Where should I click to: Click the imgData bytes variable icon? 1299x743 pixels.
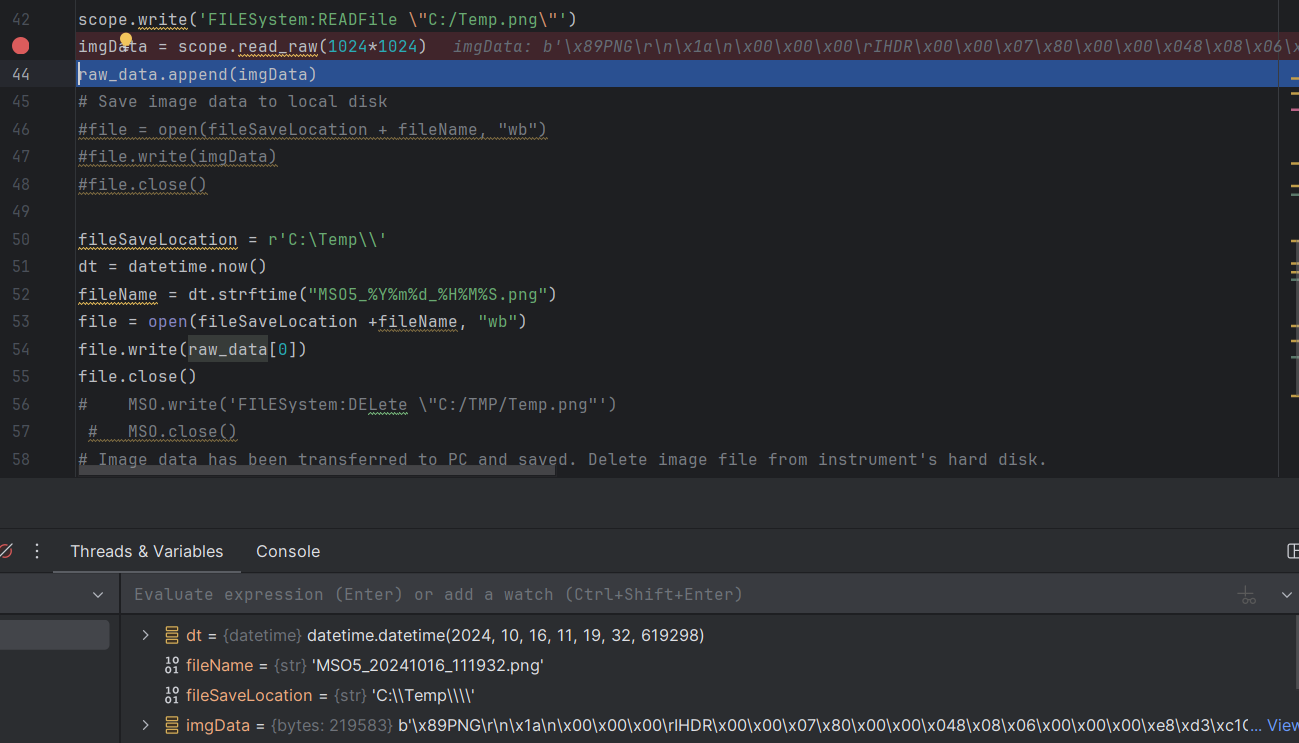coord(171,725)
